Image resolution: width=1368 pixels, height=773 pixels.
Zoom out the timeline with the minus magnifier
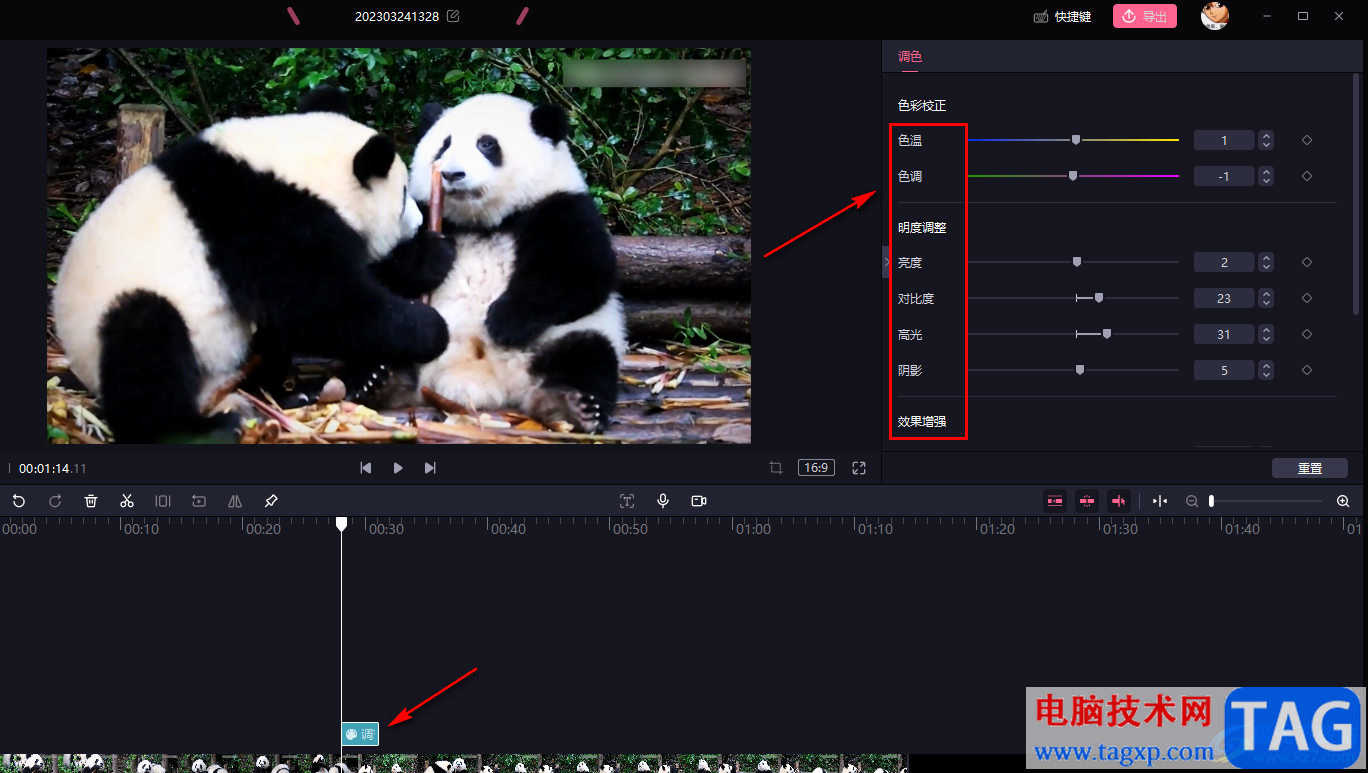pyautogui.click(x=1192, y=501)
